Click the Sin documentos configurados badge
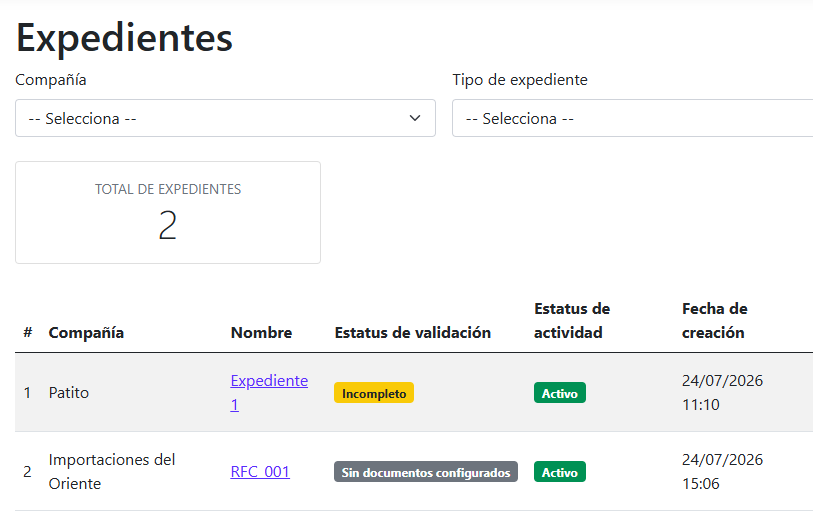The image size is (813, 523). 426,472
